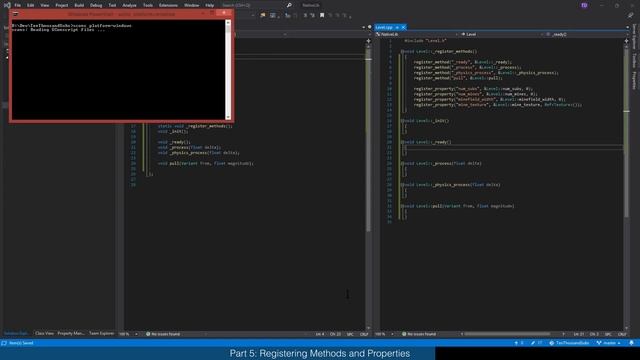Screen dimensions: 640x360
Task: Switch to the Class View tab
Action: (x=44, y=333)
